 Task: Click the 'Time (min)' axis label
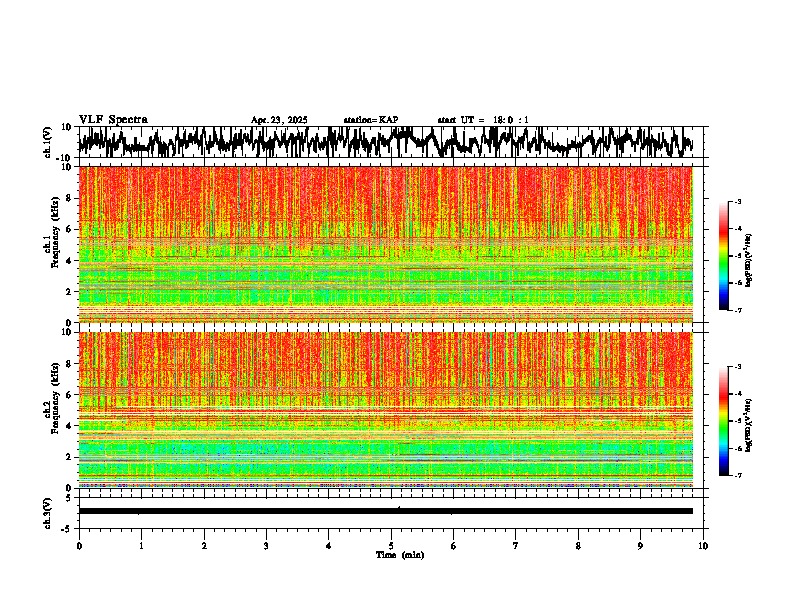point(400,555)
